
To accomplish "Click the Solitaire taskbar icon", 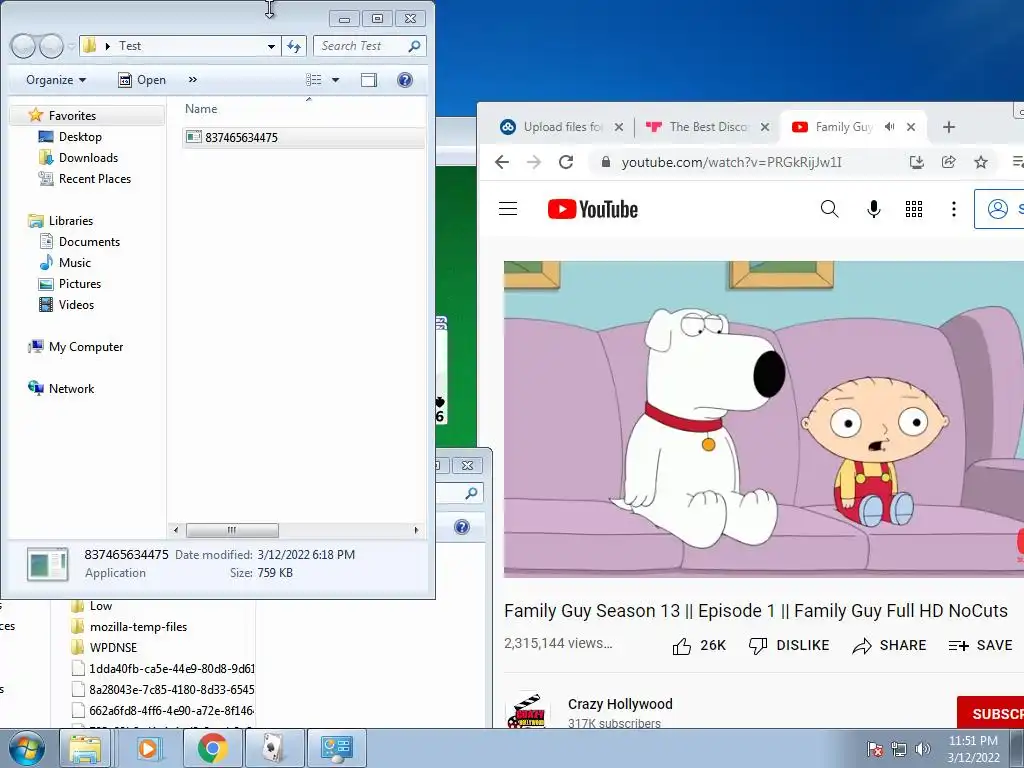I will (273, 748).
